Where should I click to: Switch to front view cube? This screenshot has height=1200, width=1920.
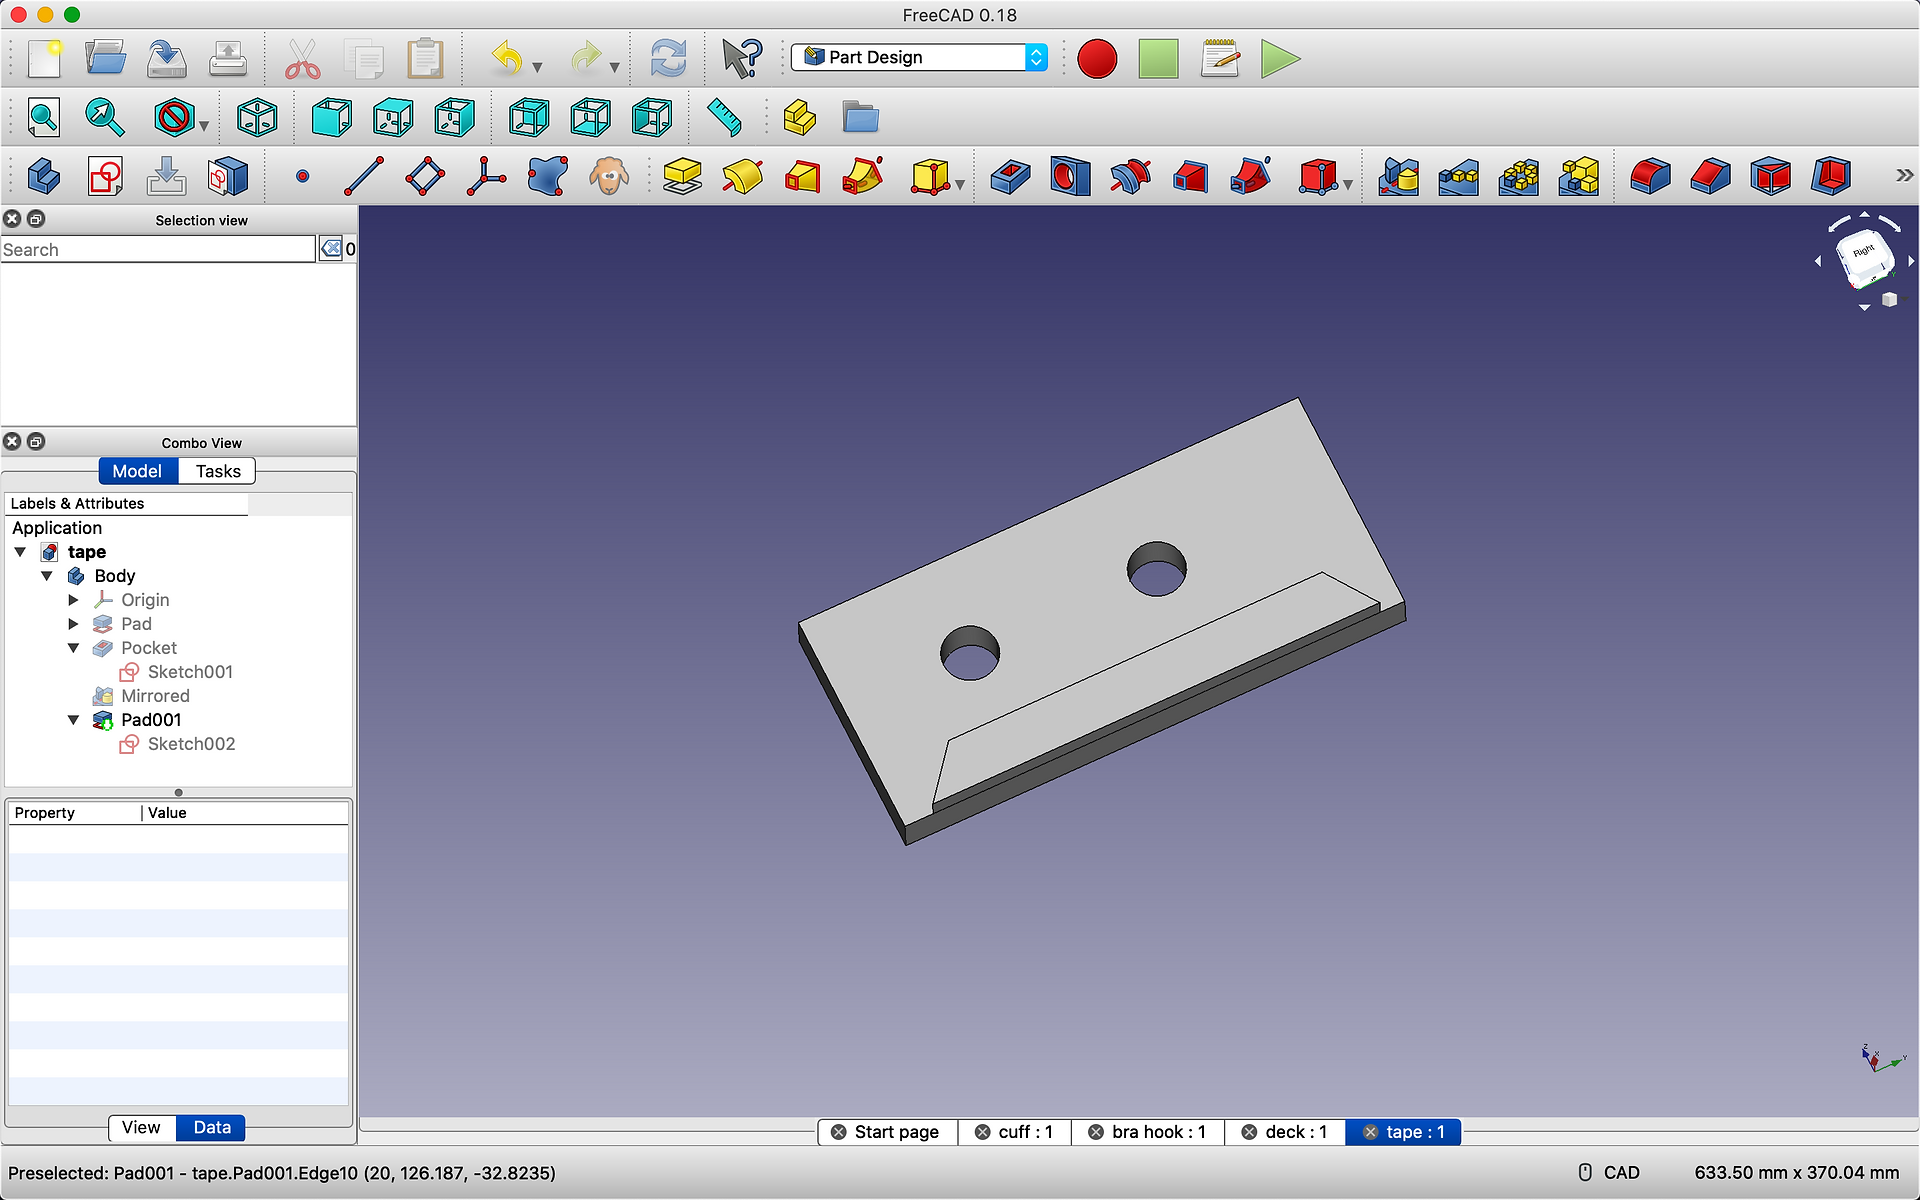click(332, 118)
